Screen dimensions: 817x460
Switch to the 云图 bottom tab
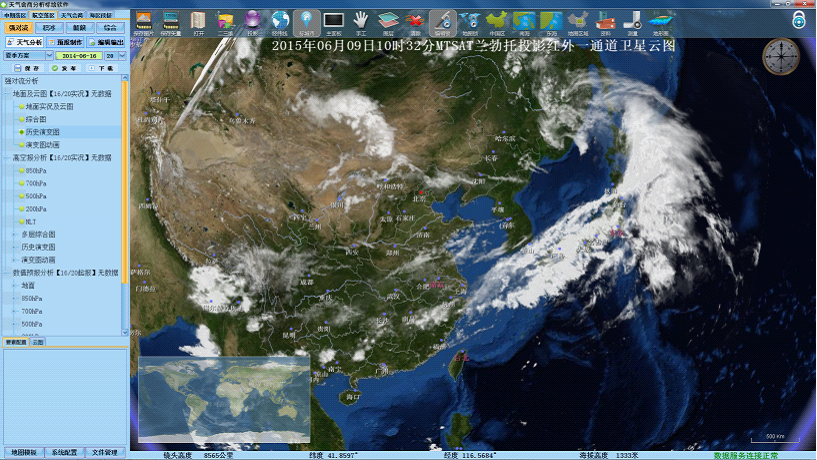(38, 342)
